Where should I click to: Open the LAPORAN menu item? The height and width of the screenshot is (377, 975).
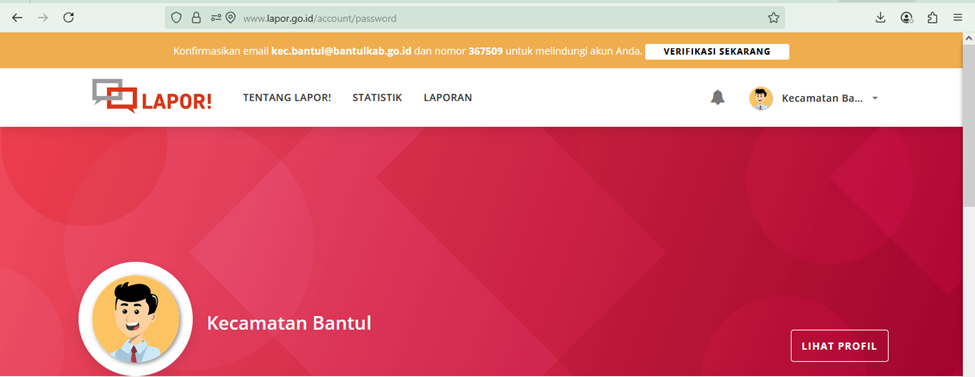448,98
